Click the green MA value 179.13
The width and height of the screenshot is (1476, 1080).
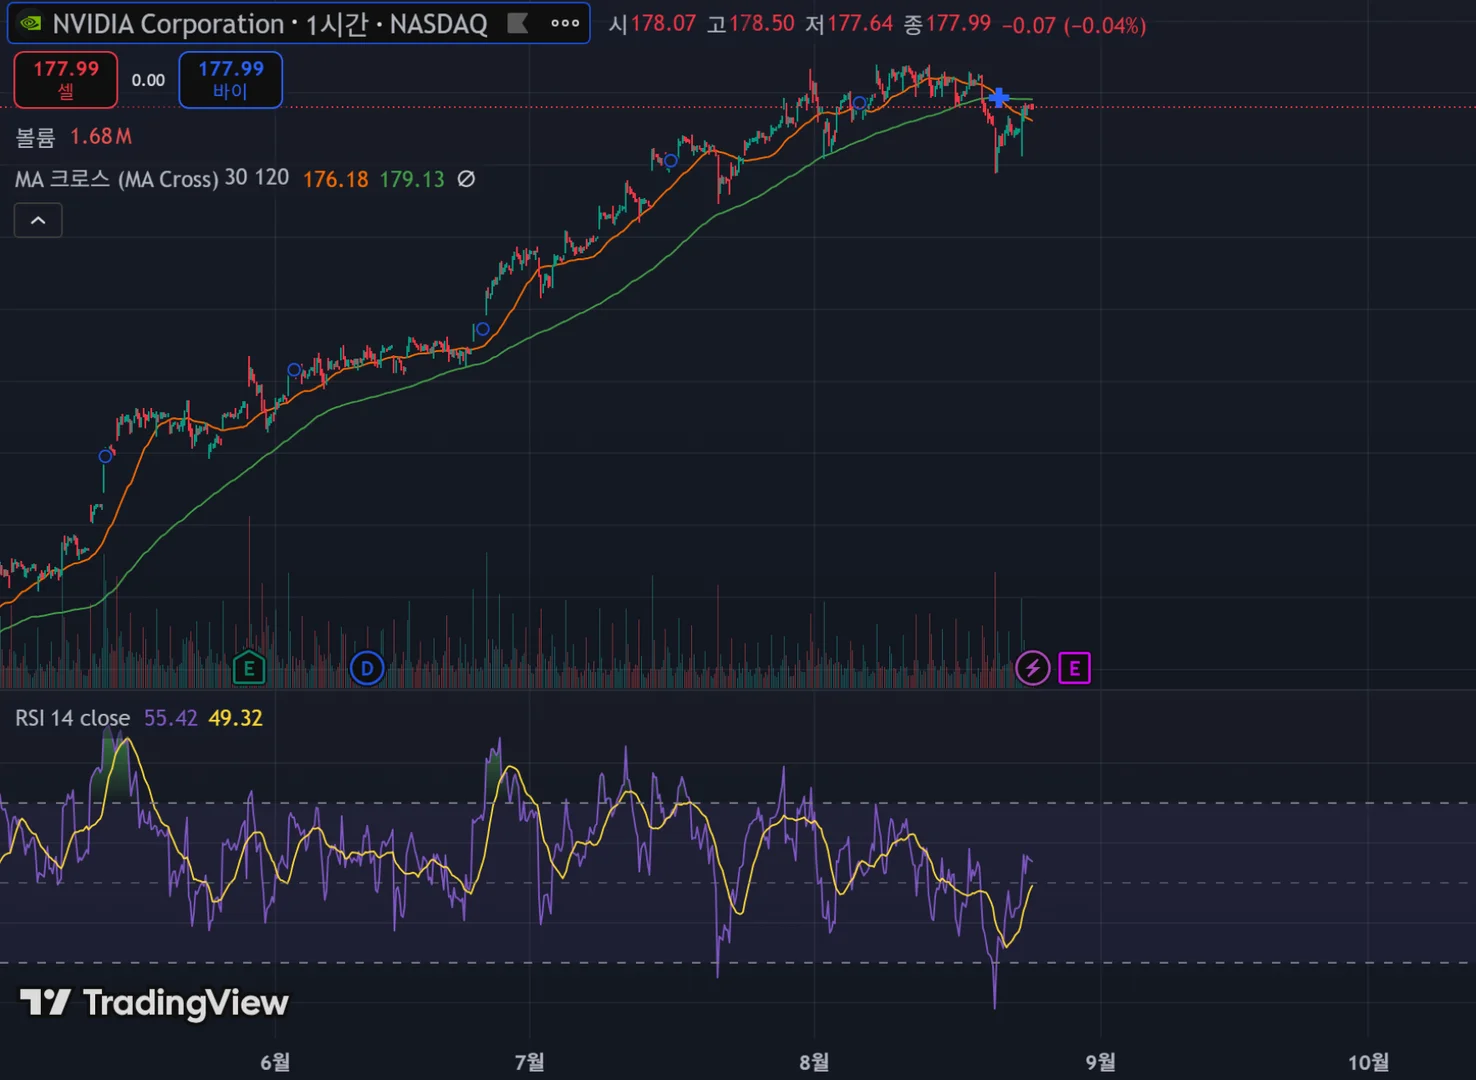(412, 179)
